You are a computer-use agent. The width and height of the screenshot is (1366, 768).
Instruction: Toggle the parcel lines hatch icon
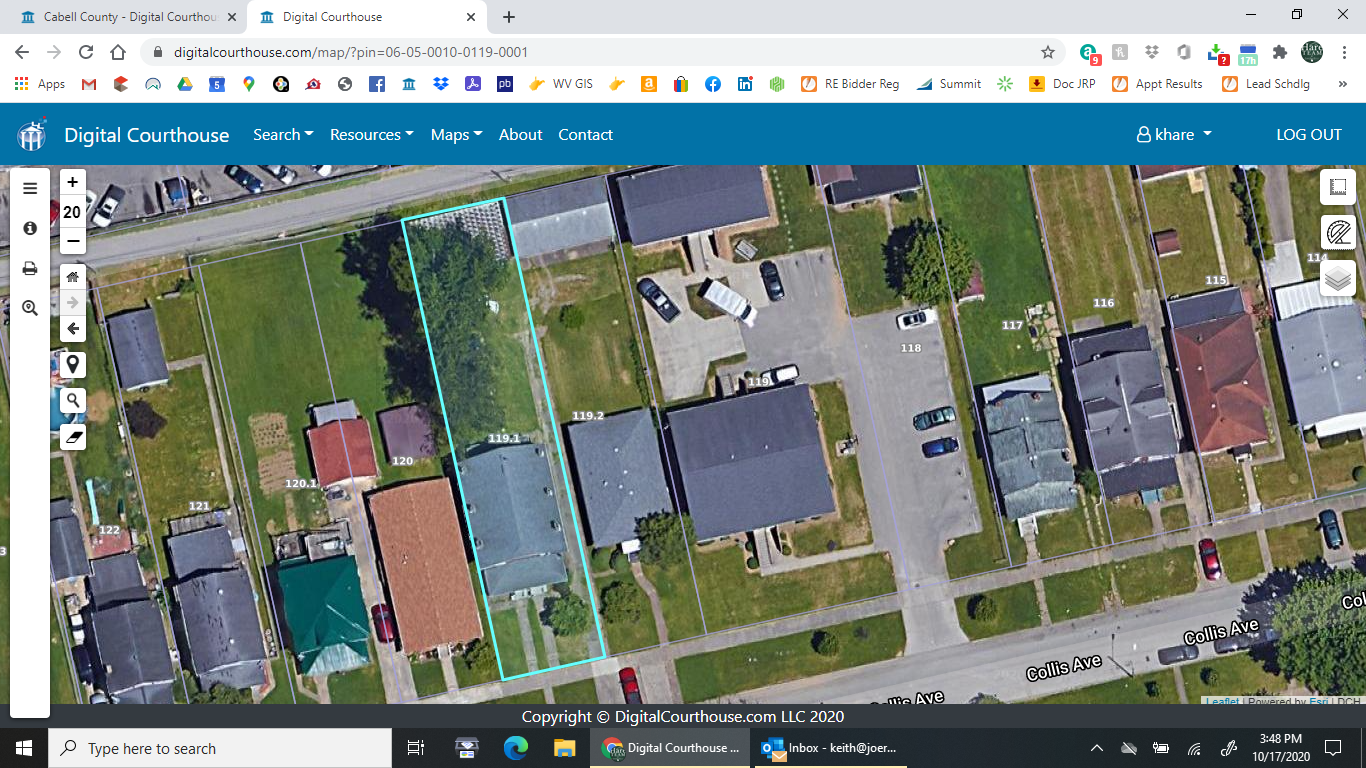pyautogui.click(x=1338, y=233)
